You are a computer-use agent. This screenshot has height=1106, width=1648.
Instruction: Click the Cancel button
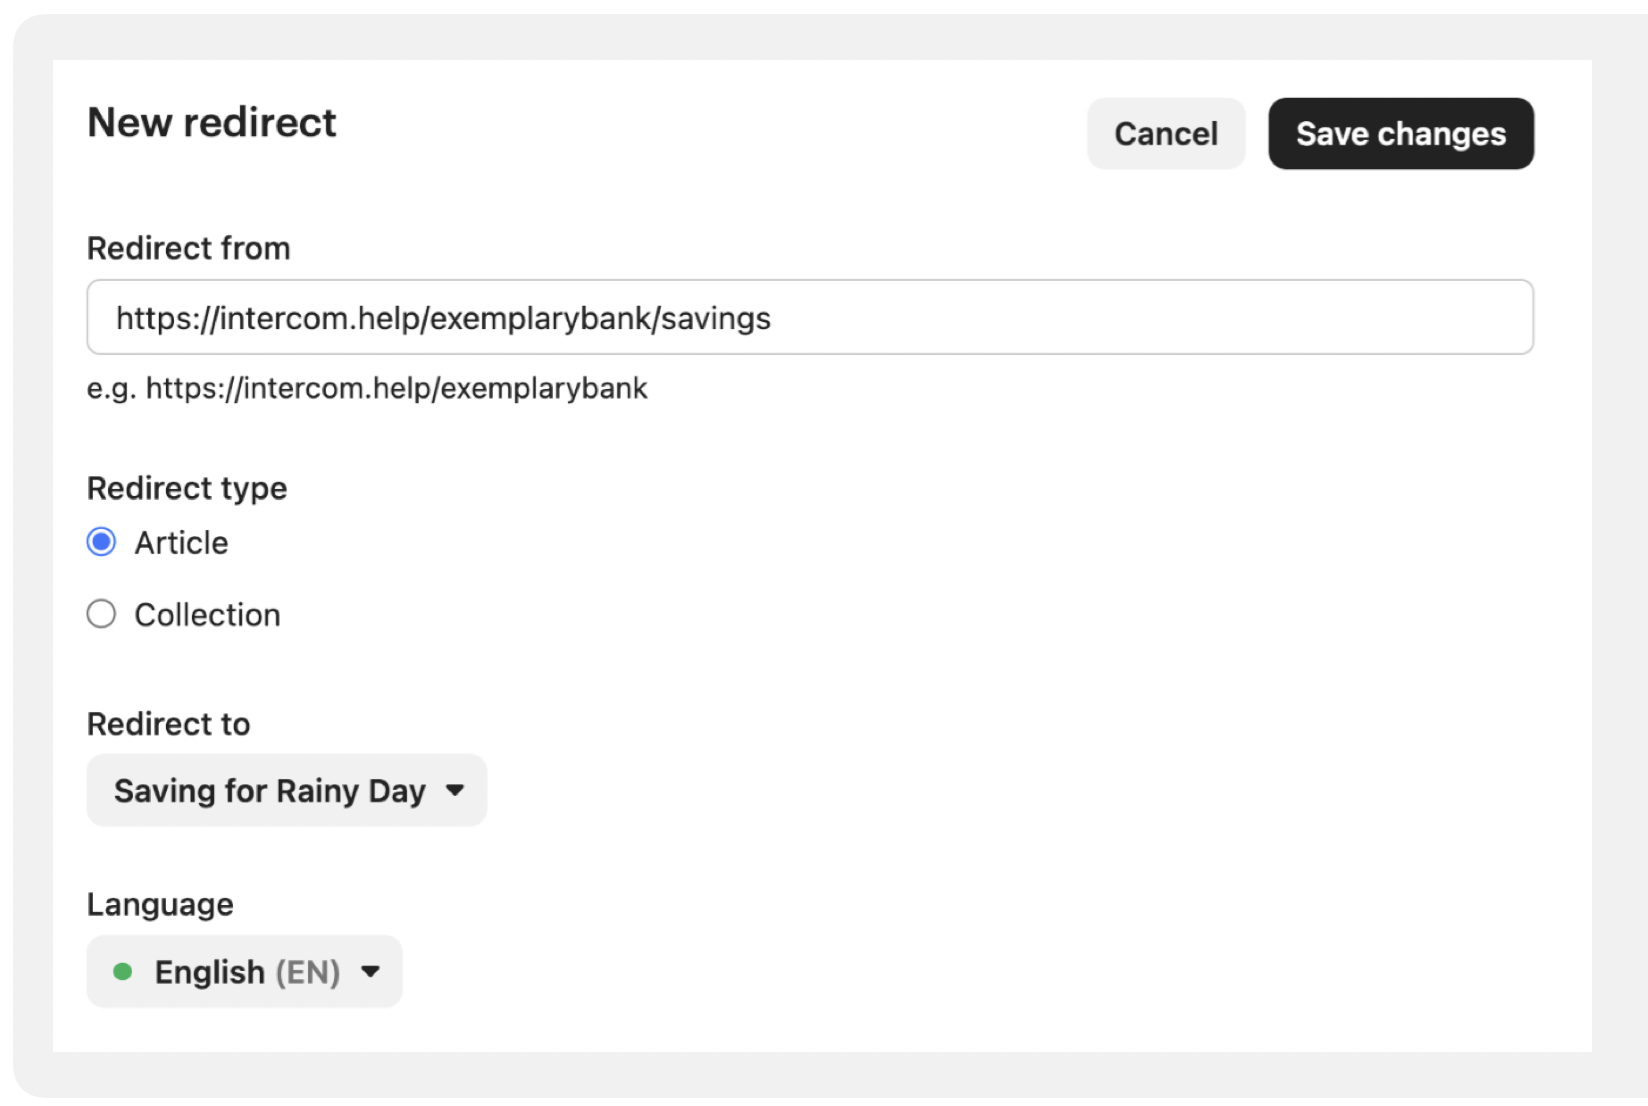[1166, 133]
